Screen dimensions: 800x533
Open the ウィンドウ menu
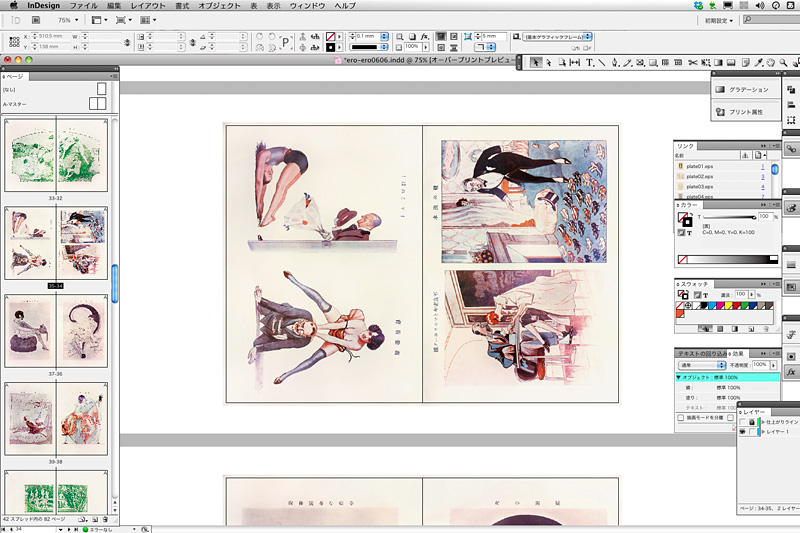(x=308, y=6)
